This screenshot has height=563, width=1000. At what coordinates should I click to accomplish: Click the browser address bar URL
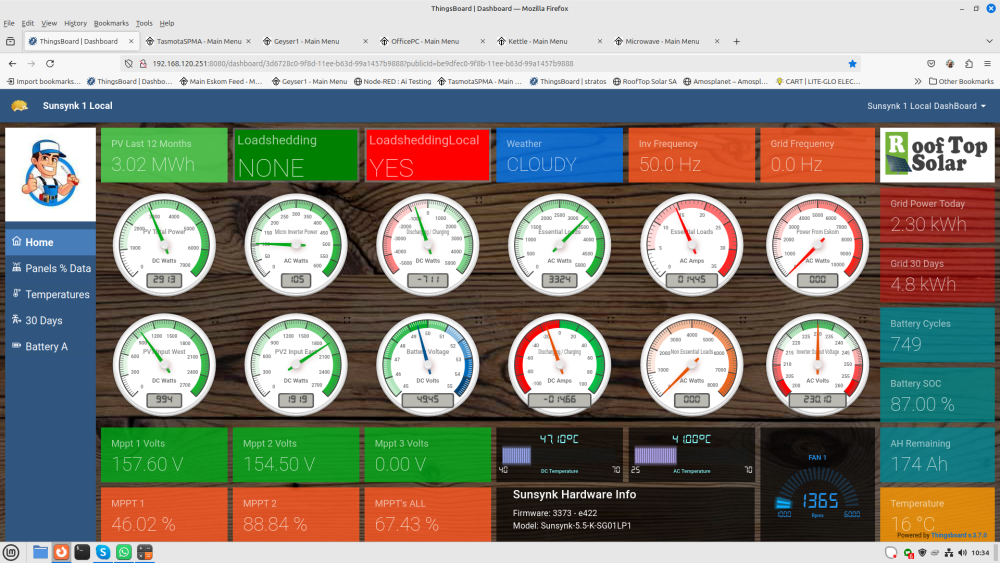362,64
